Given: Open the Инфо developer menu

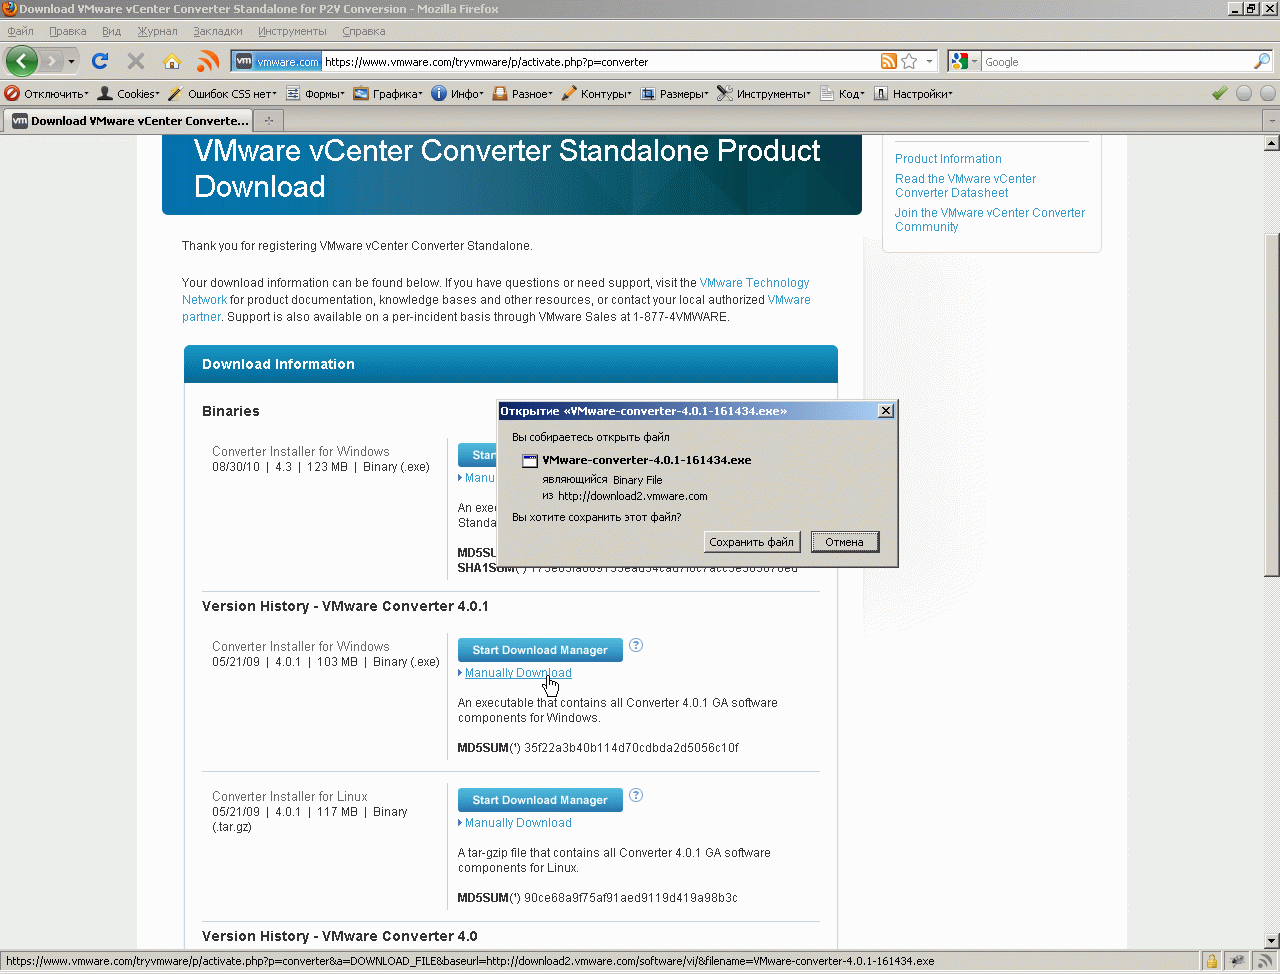Looking at the screenshot, I should point(458,94).
